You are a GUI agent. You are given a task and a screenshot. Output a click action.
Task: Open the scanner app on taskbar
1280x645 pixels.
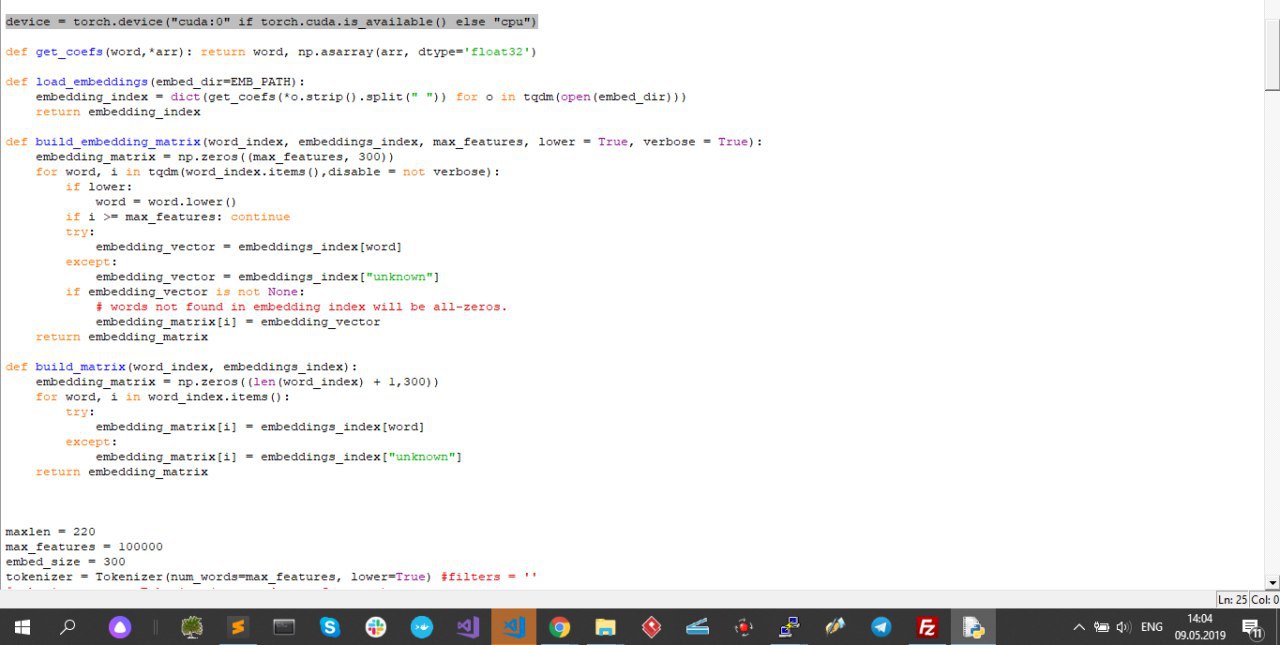point(697,627)
